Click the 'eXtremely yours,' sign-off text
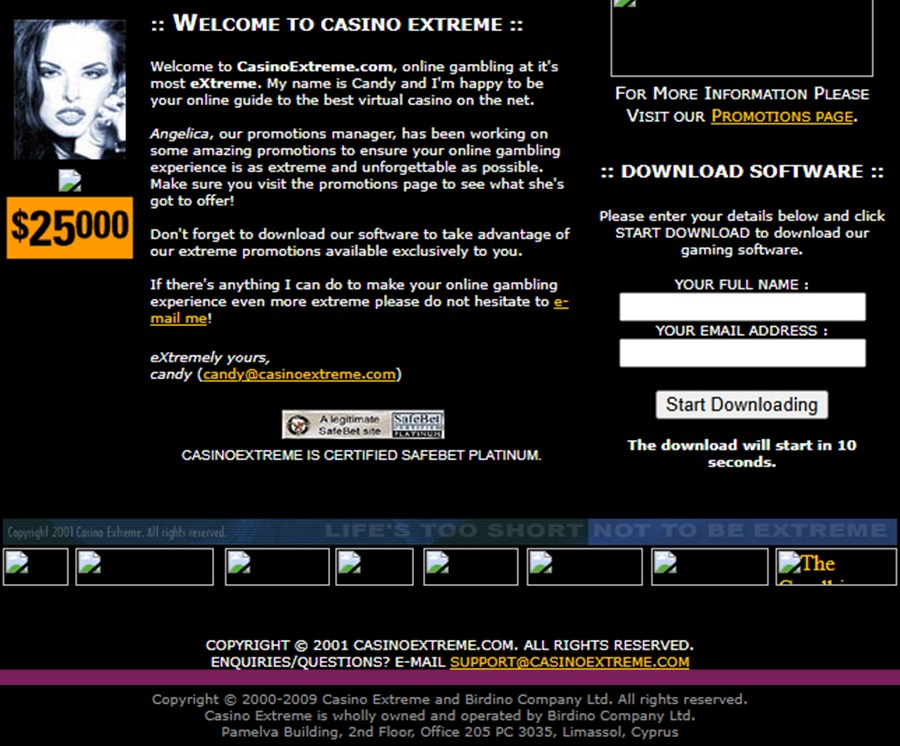The width and height of the screenshot is (900, 746). click(x=210, y=358)
